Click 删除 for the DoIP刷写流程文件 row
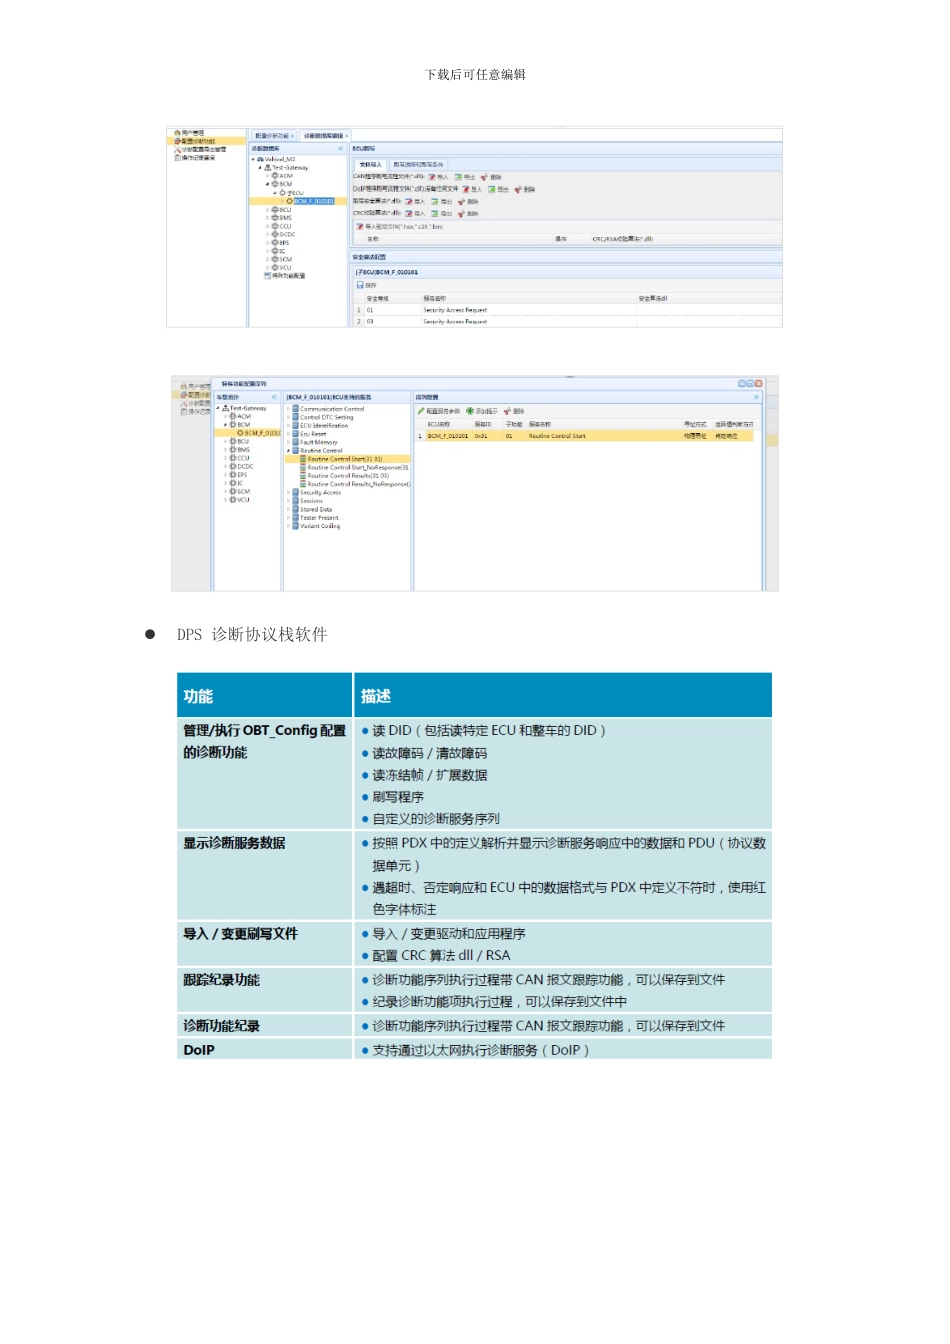This screenshot has height=1344, width=950. [525, 189]
